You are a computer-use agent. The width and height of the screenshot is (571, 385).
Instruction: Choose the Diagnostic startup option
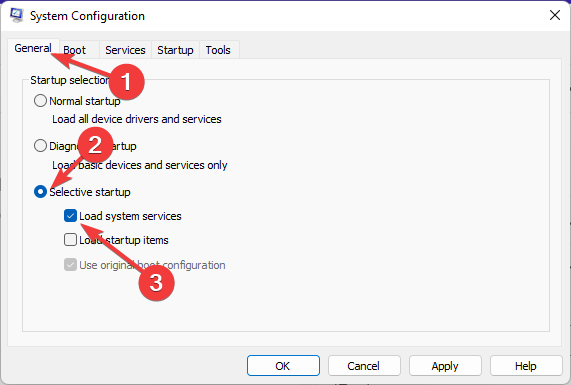(x=40, y=146)
